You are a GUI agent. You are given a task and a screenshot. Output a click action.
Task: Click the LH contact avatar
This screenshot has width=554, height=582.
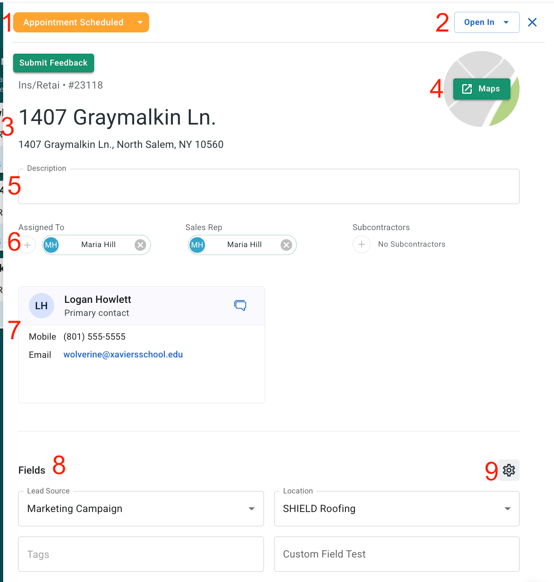[42, 305]
